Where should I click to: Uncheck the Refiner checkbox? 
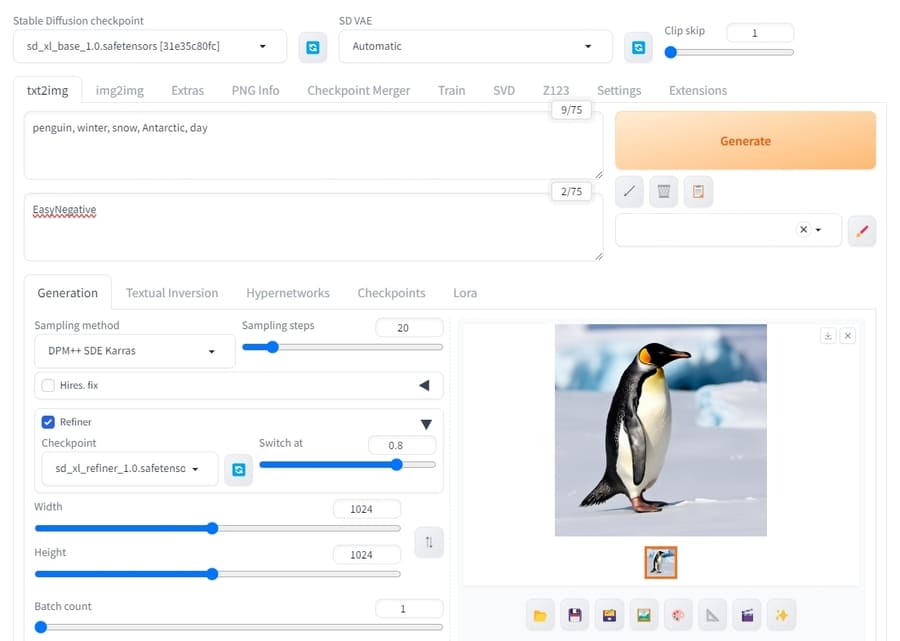[48, 422]
